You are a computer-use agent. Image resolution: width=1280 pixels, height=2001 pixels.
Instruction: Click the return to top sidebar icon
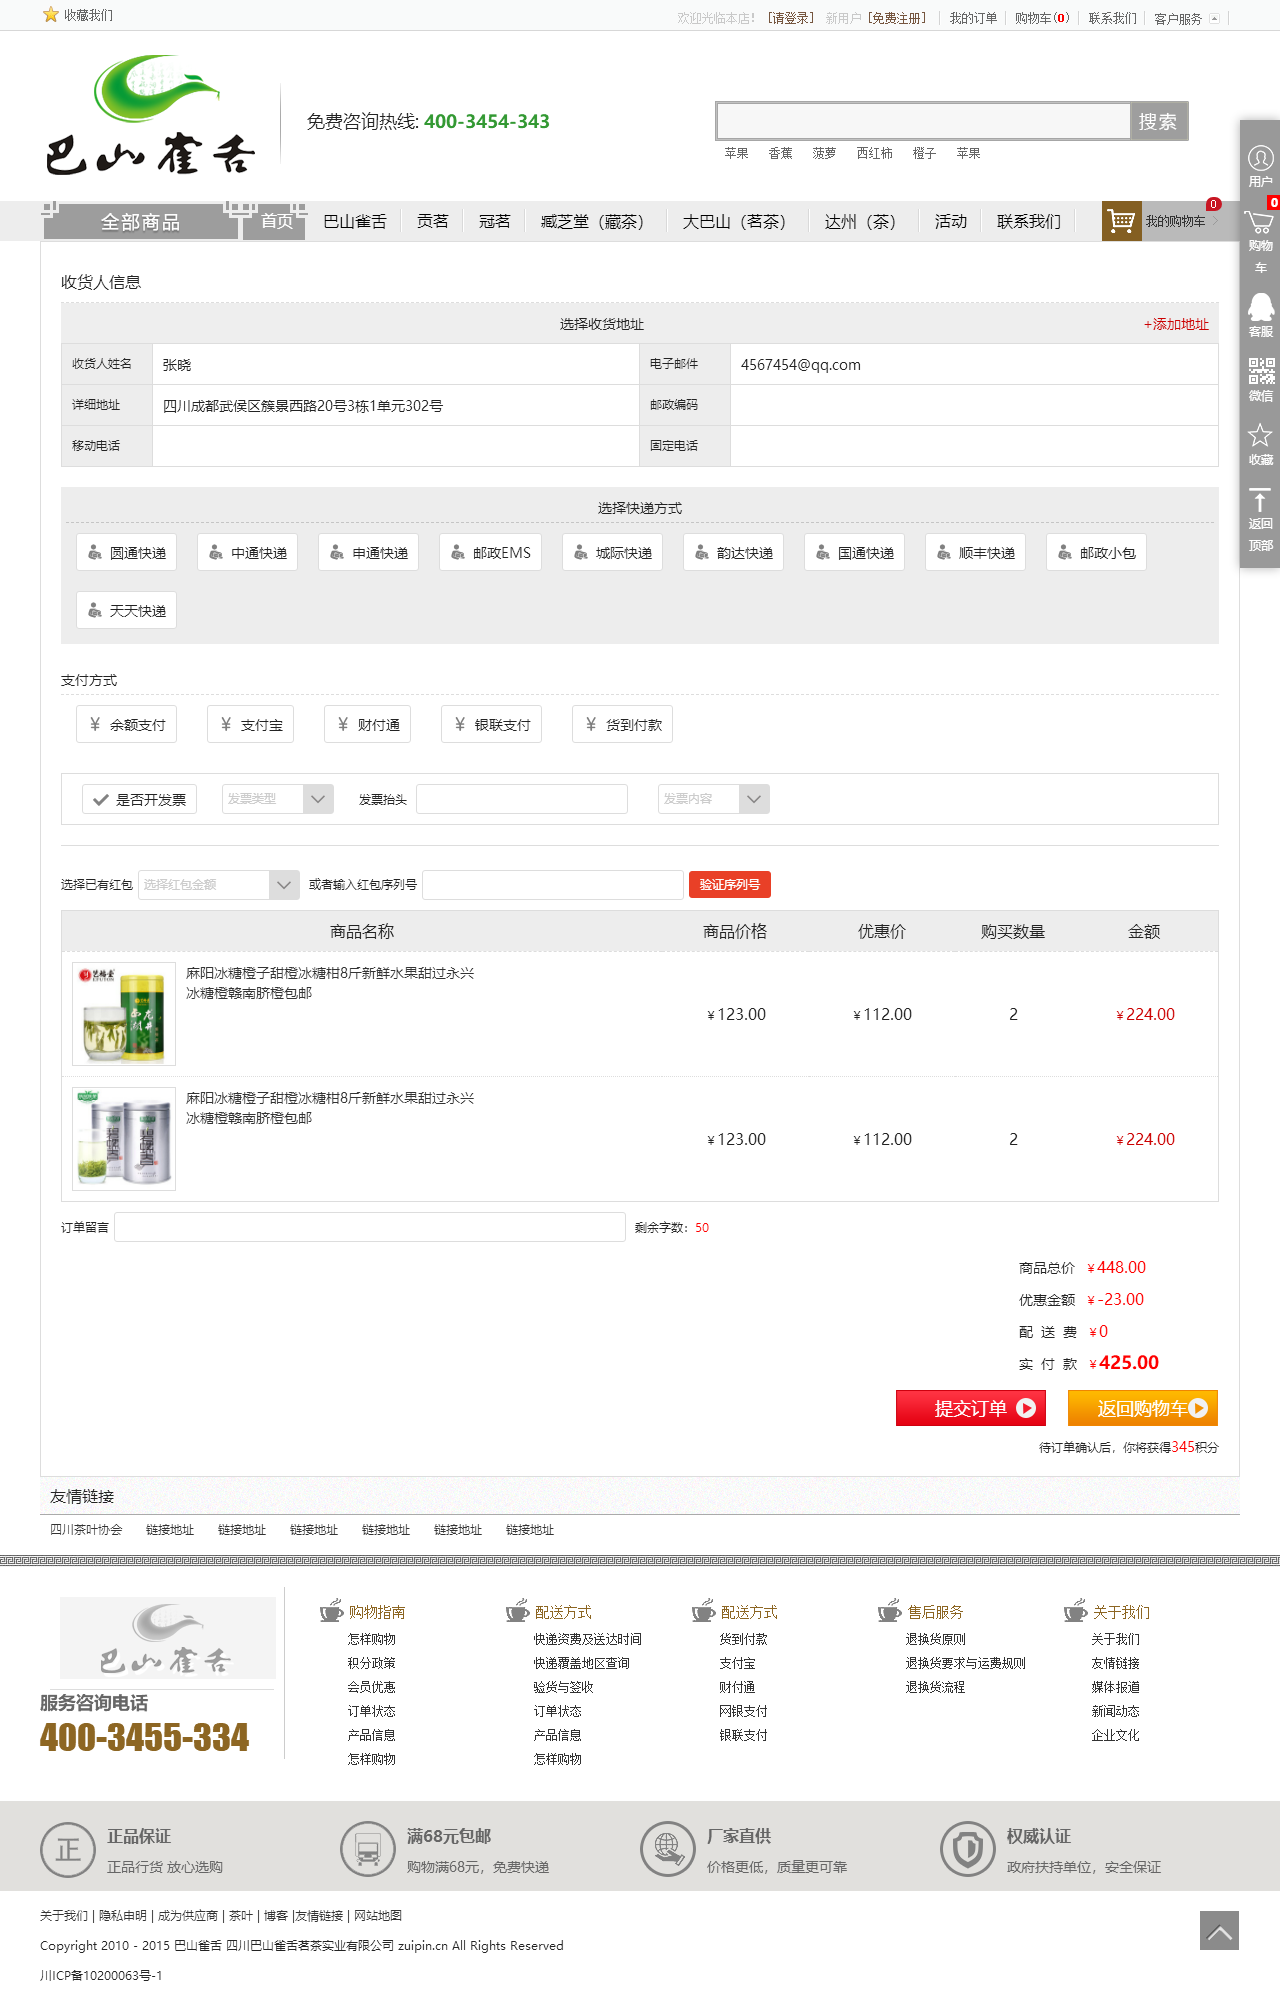click(x=1260, y=502)
